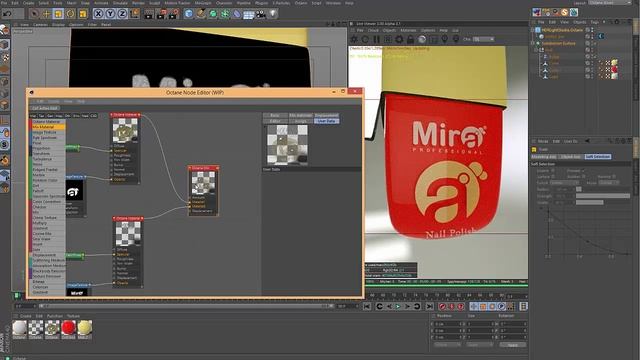Select Subdivision Surface in Object Manager

coord(558,43)
